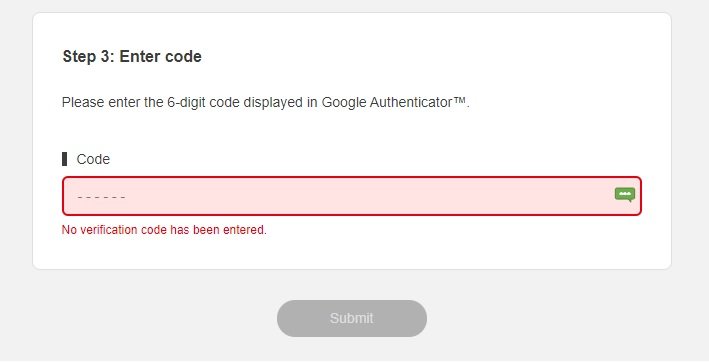709x362 pixels.
Task: Click gray page background left of Submit
Action: tap(136, 318)
